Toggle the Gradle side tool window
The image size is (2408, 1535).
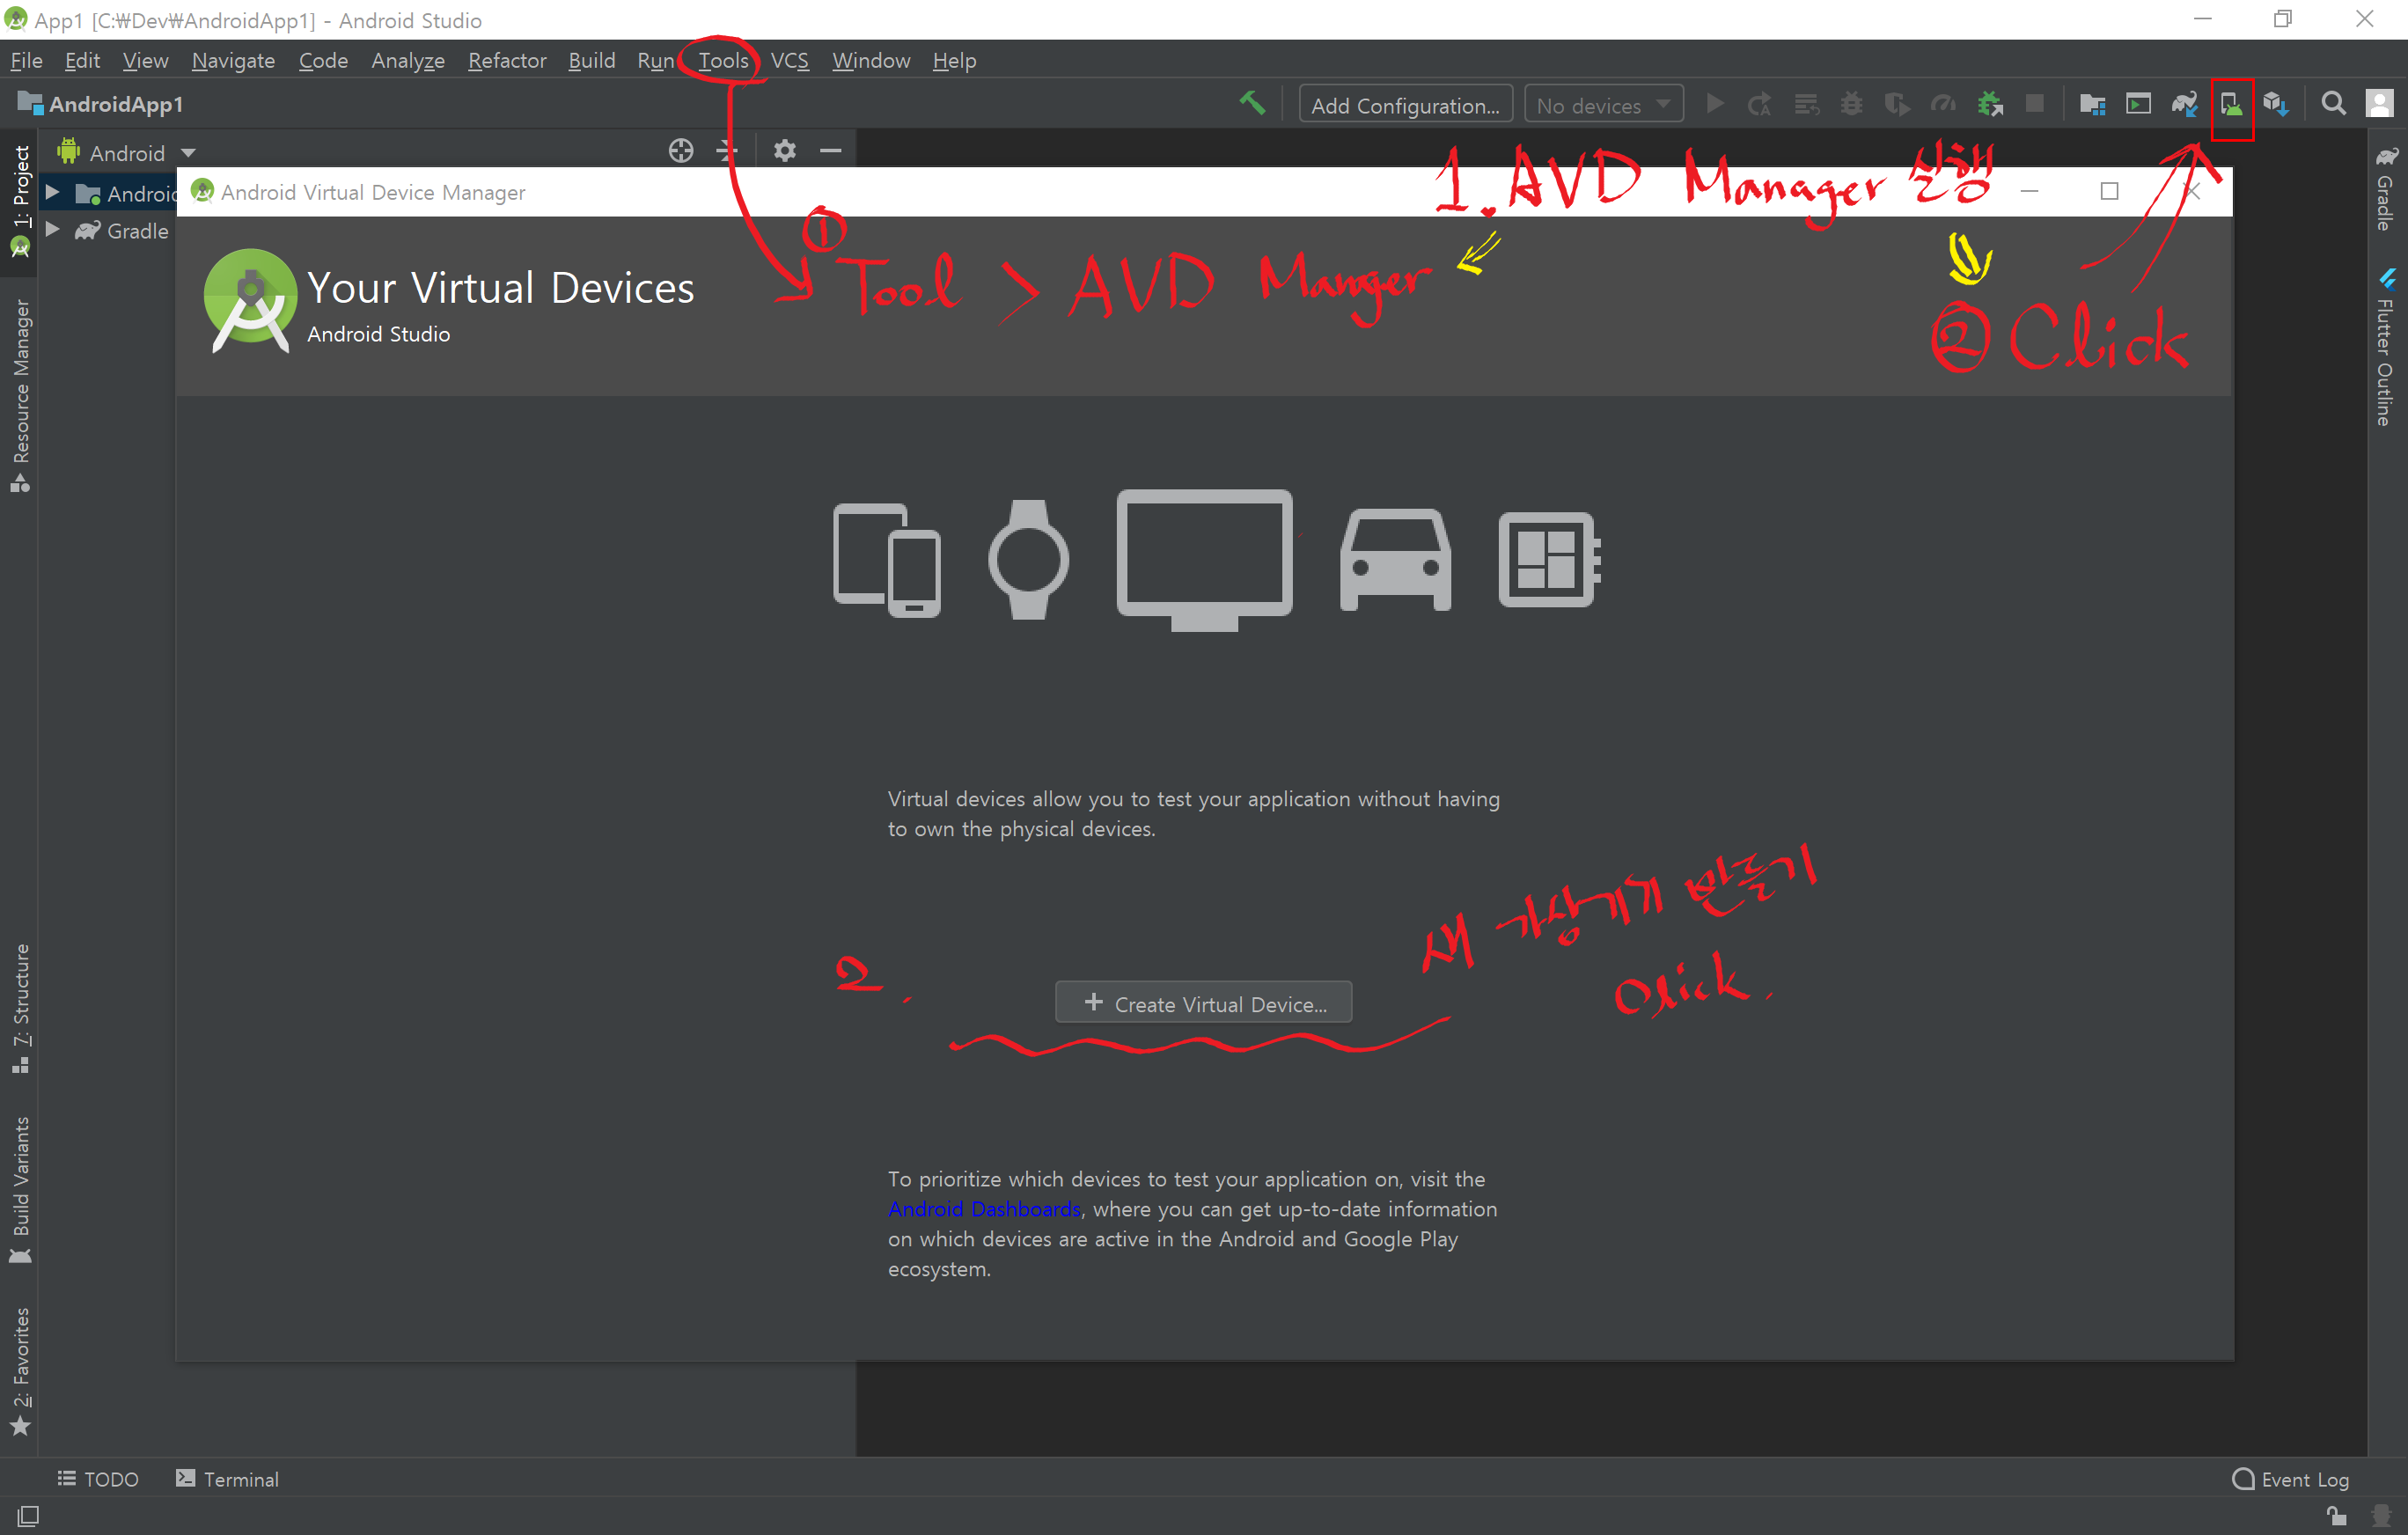[x=2386, y=190]
